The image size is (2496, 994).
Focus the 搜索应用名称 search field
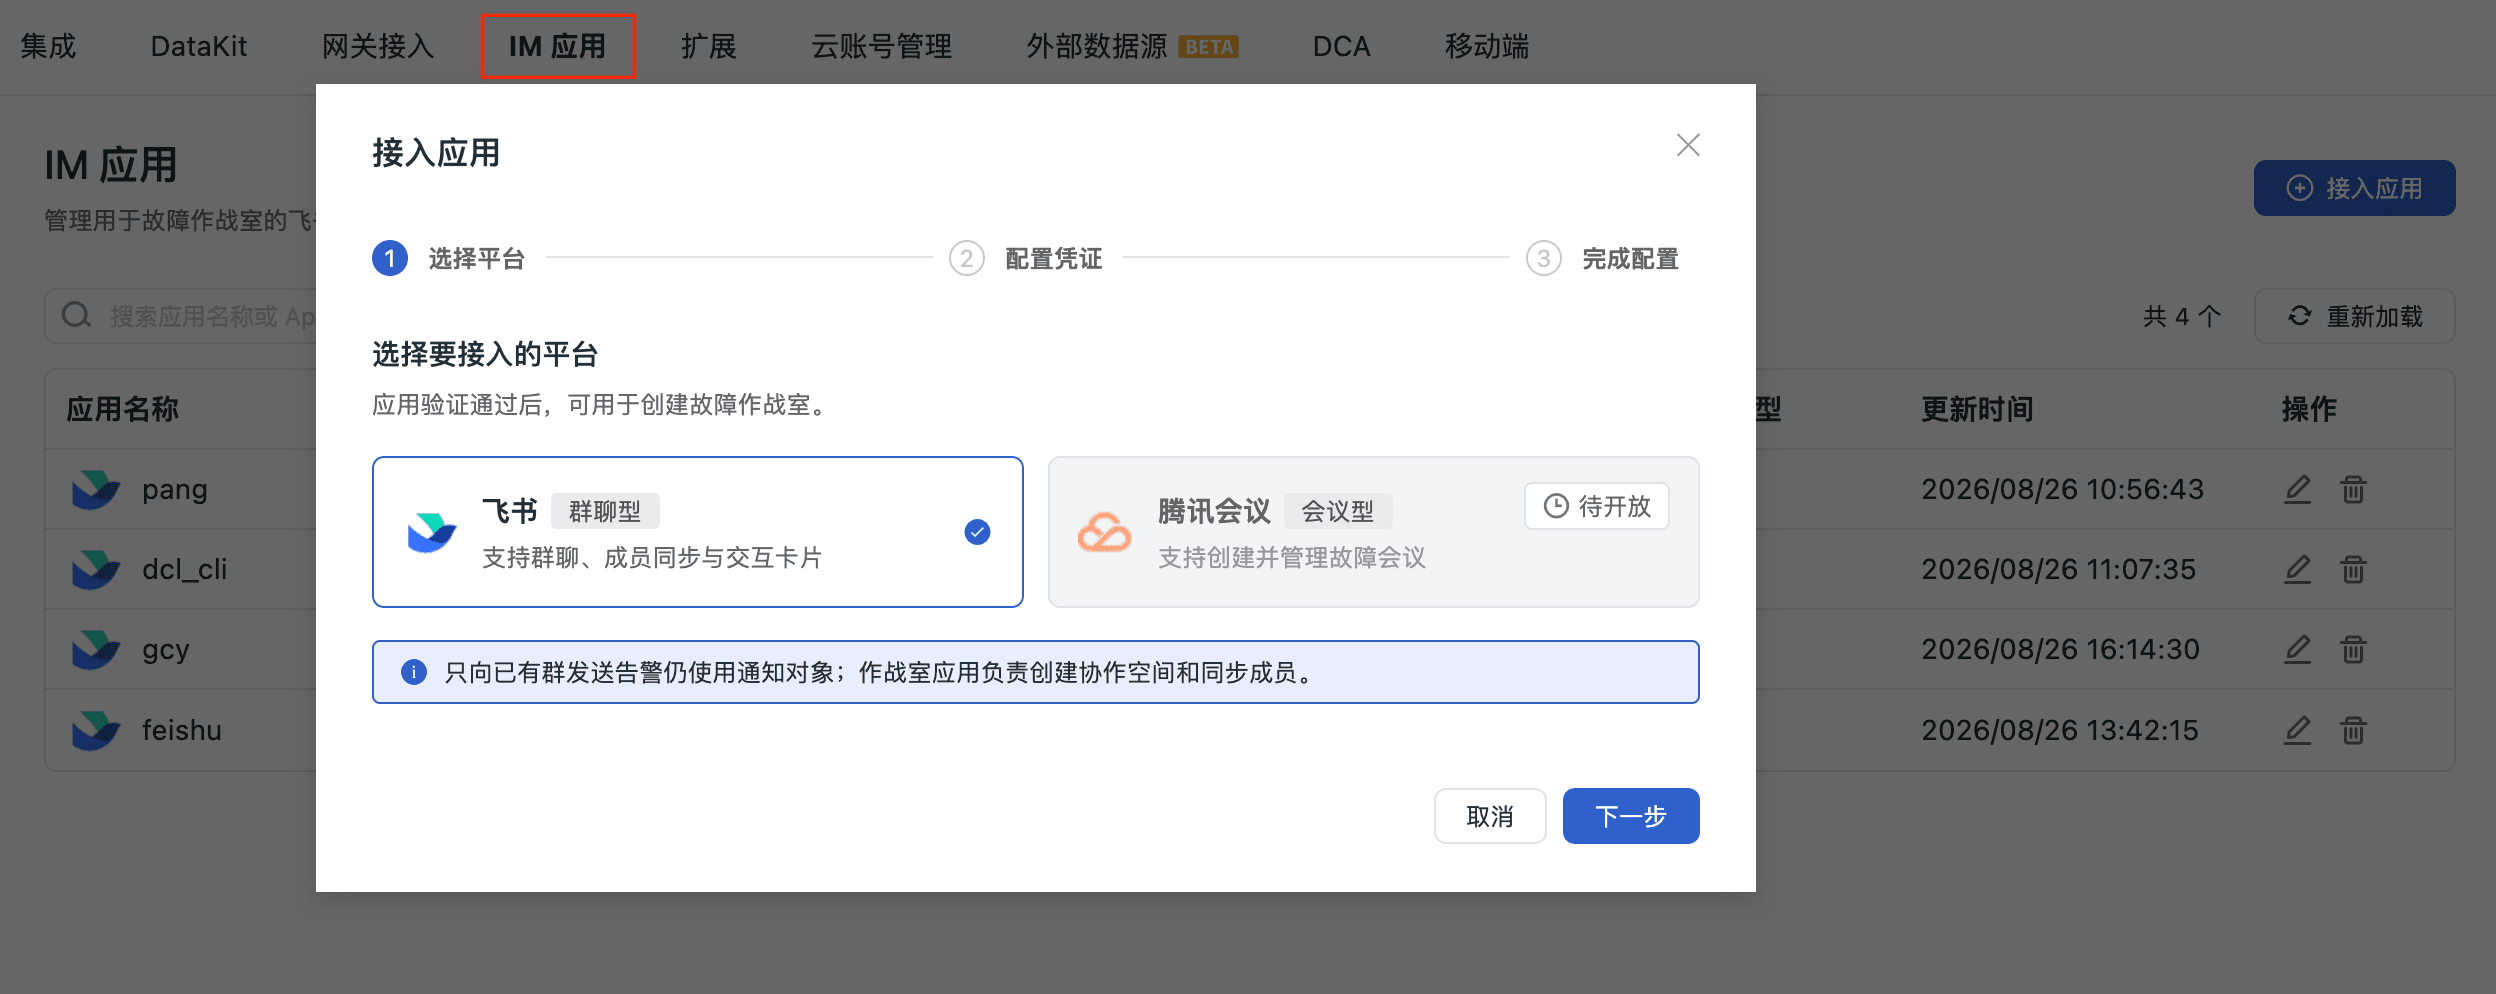(x=181, y=316)
